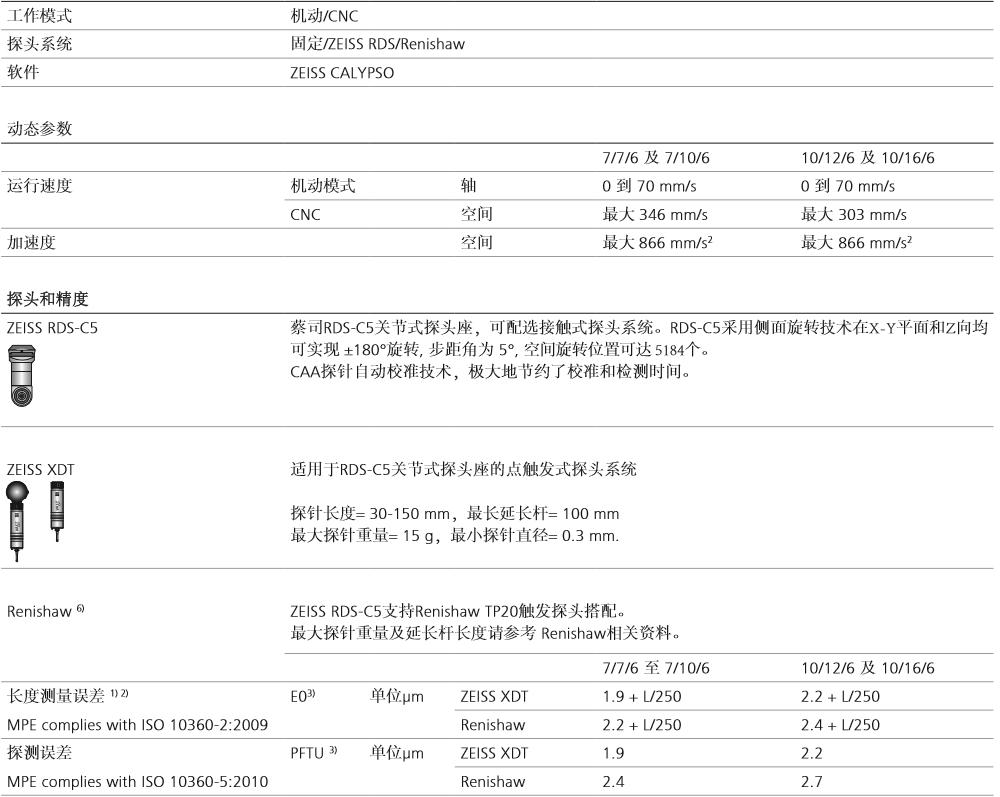Click the 动态参数 section heading

click(x=40, y=129)
